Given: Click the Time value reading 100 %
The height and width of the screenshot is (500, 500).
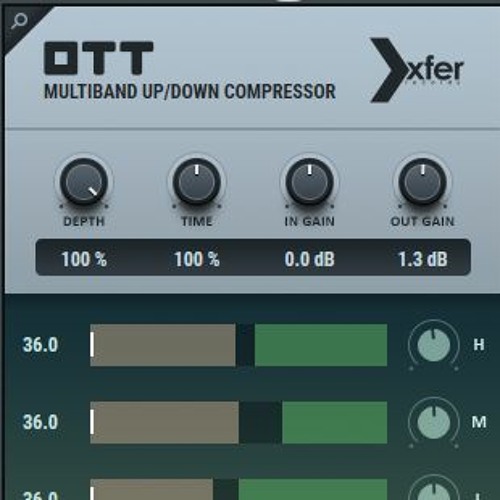Looking at the screenshot, I should (x=197, y=259).
